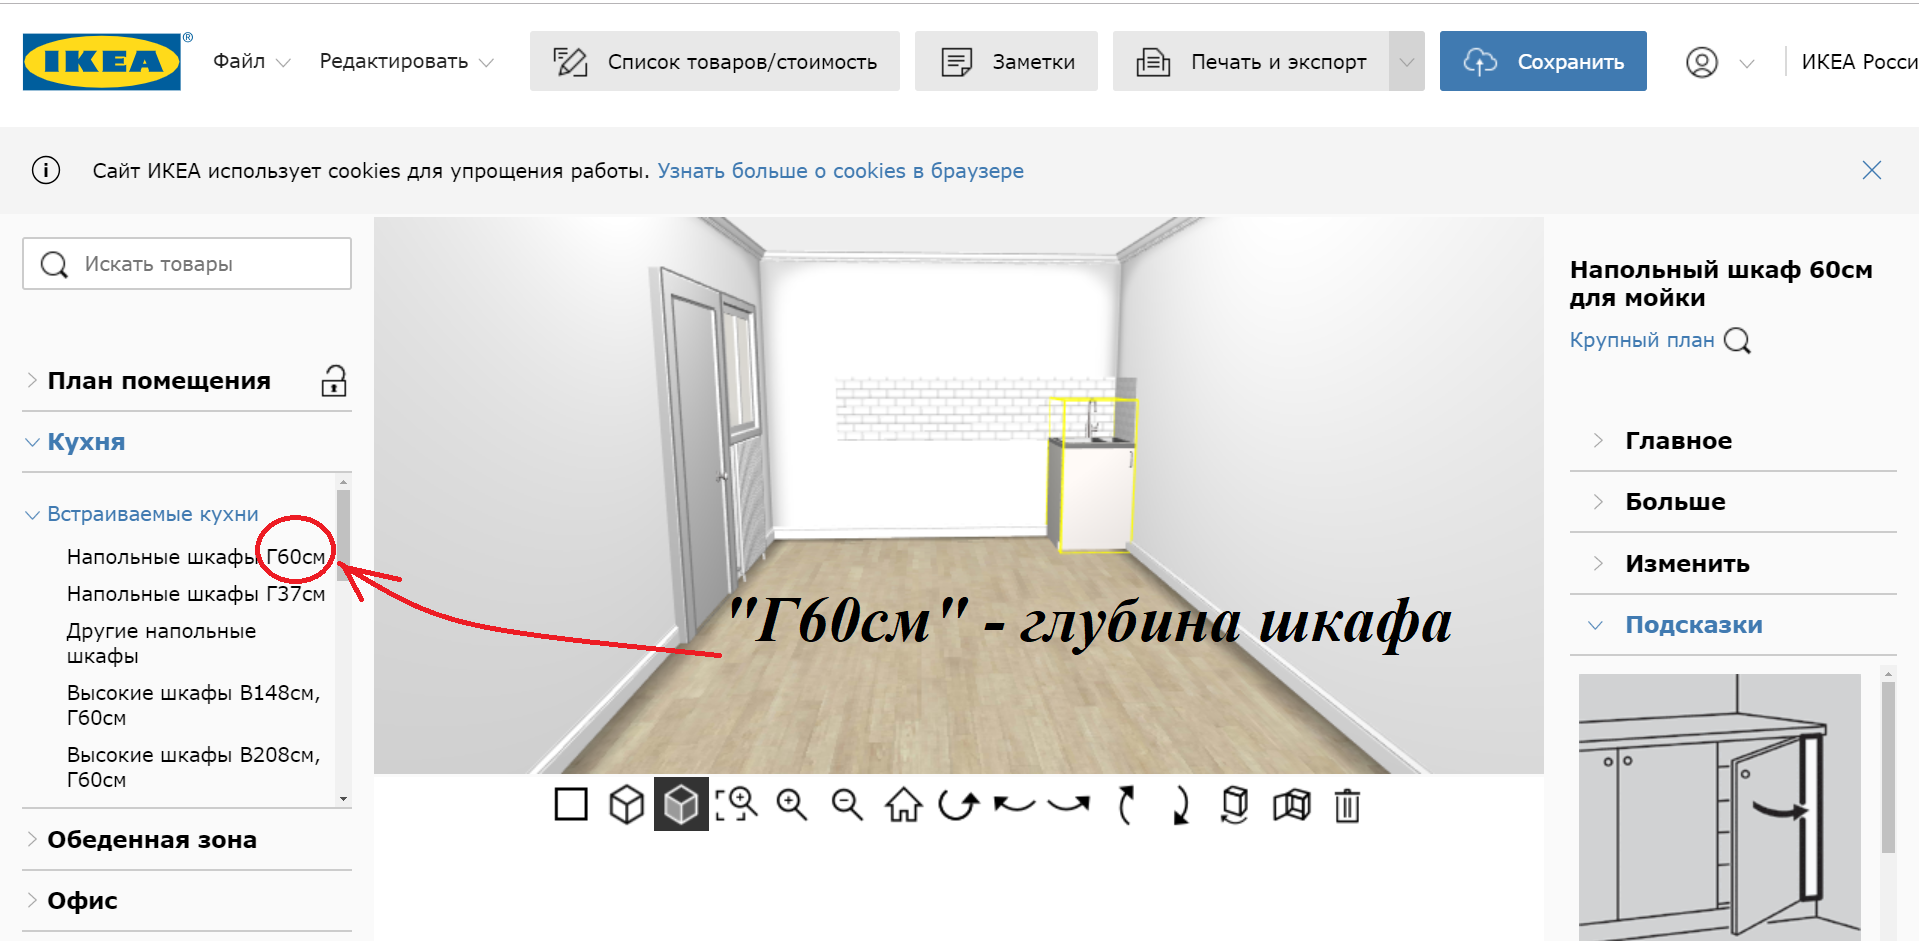The width and height of the screenshot is (1919, 941).
Task: Click the zoom-to-area selection icon
Action: (x=737, y=804)
